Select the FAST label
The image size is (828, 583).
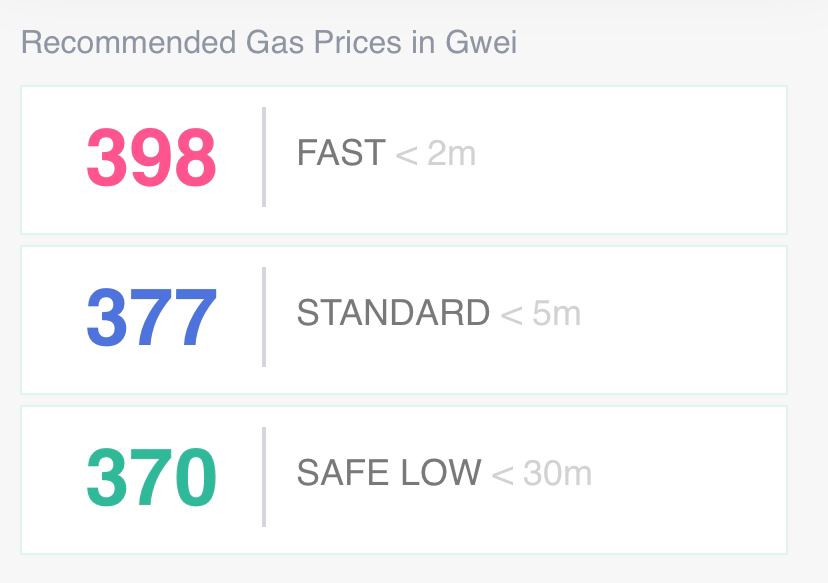pyautogui.click(x=341, y=153)
